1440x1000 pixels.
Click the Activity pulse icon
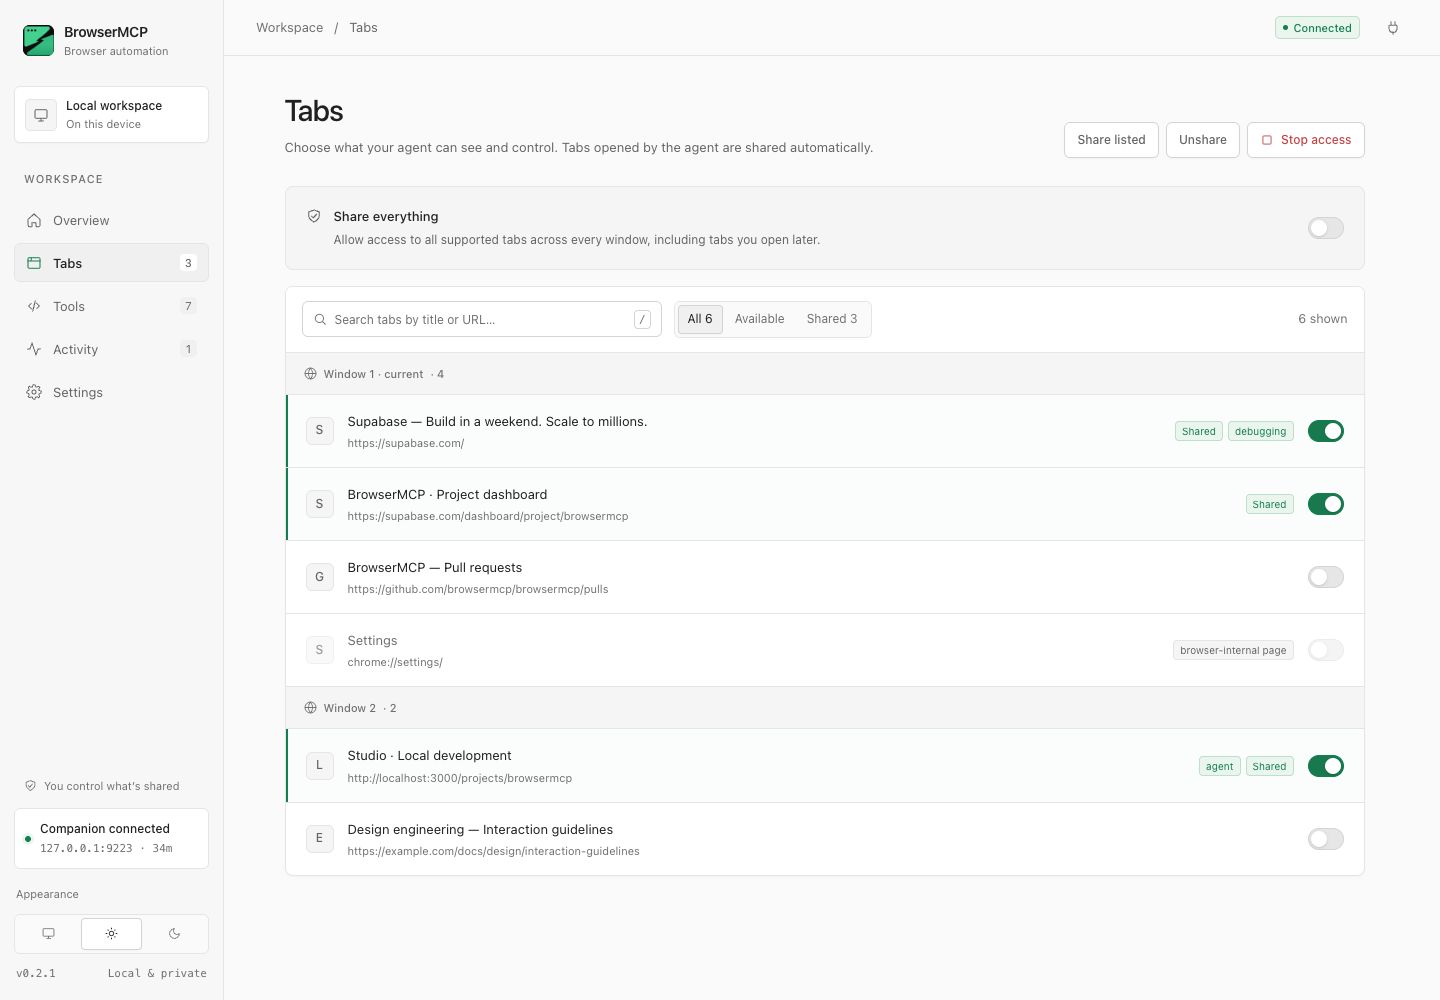click(x=34, y=349)
